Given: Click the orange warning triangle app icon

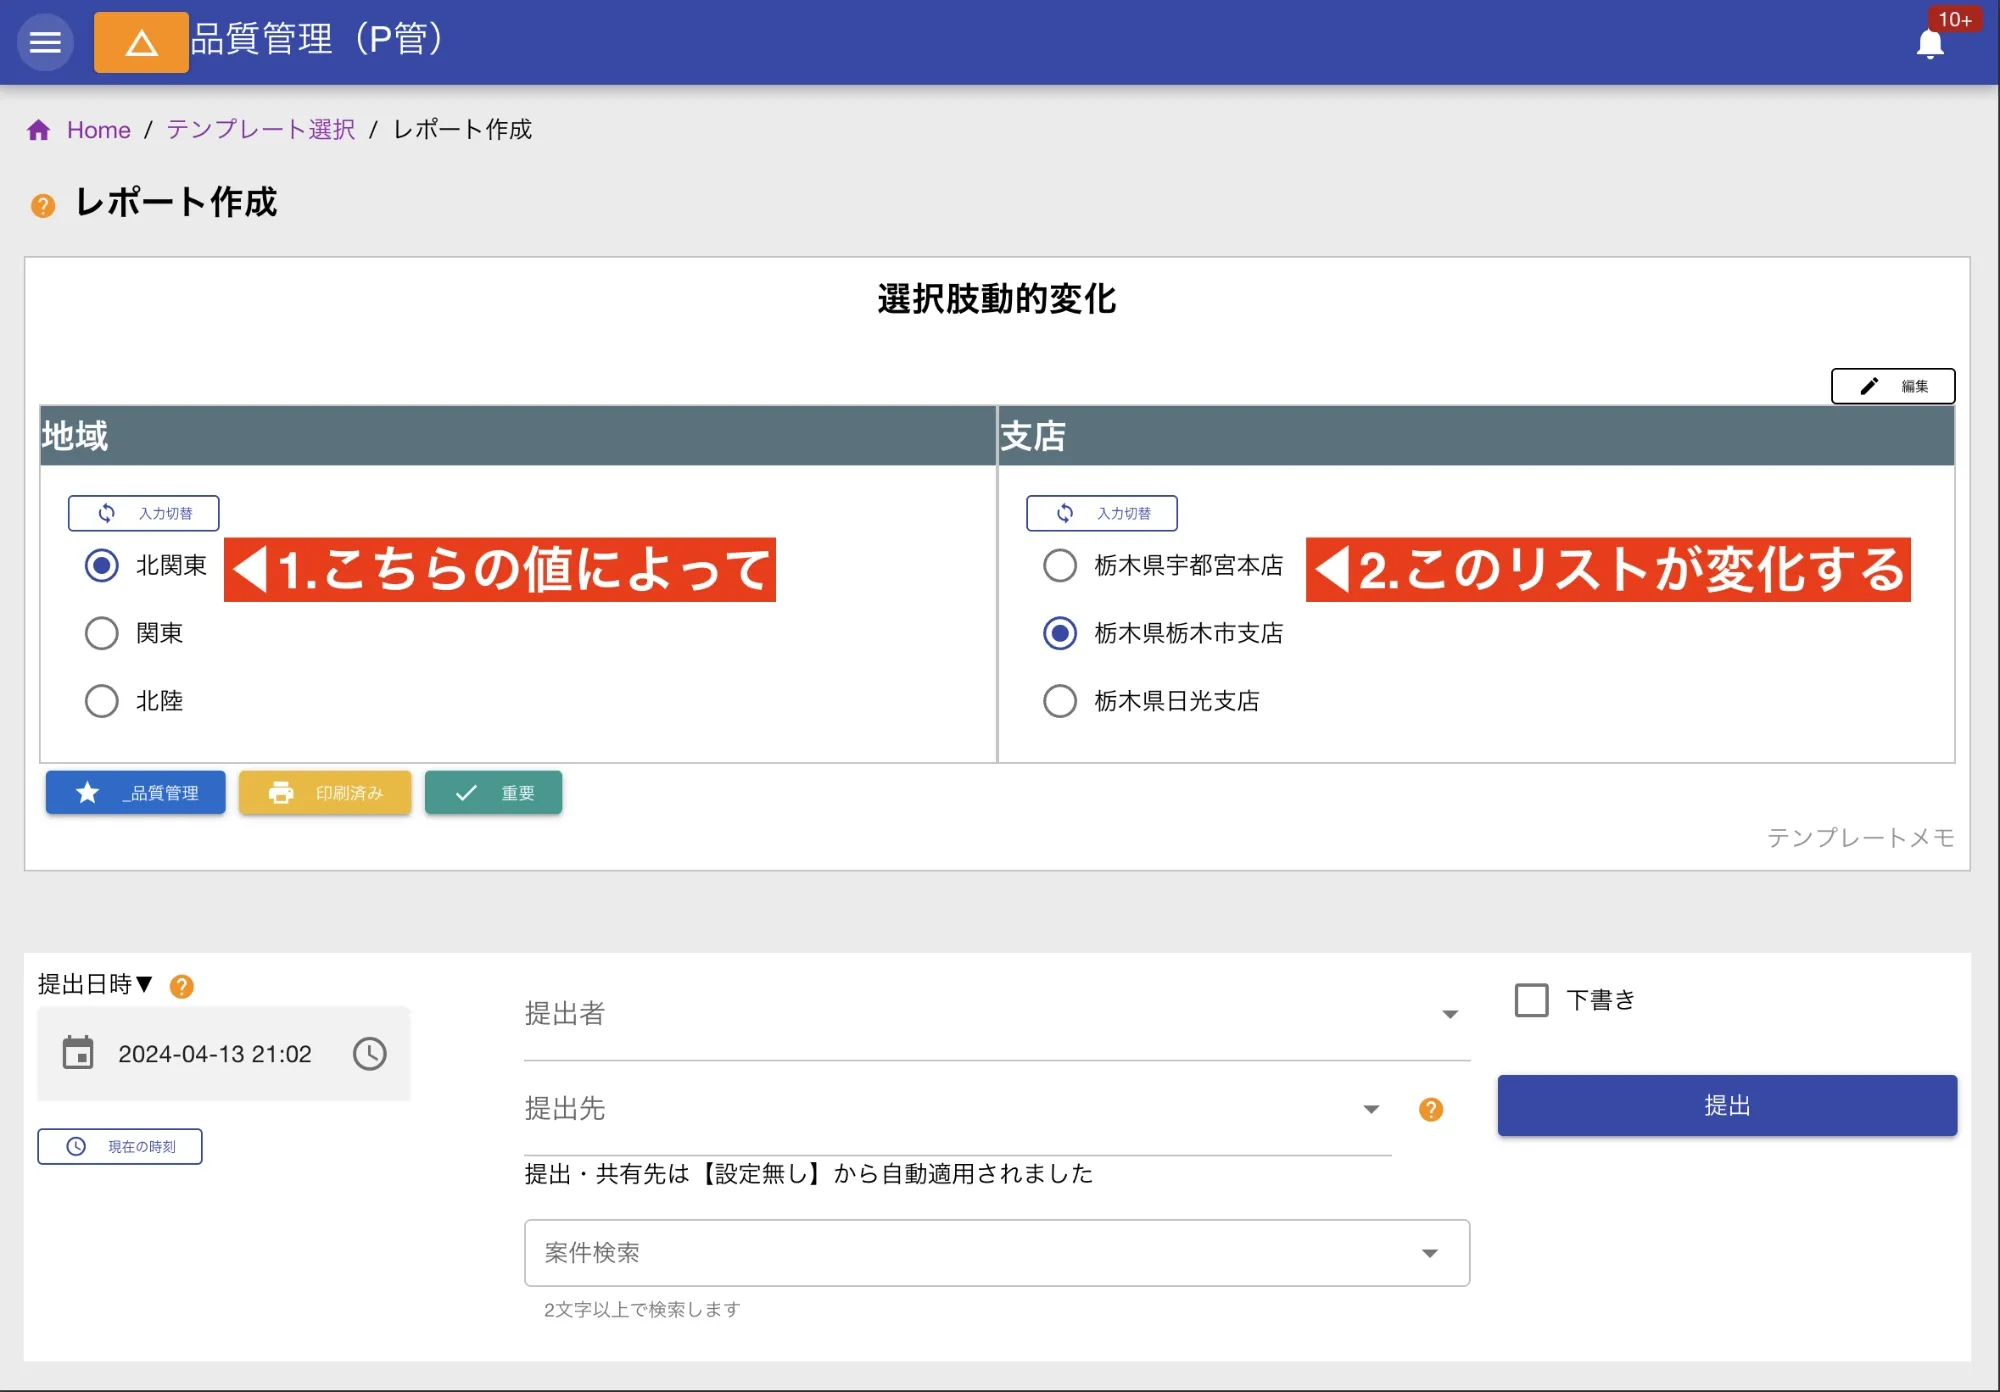Looking at the screenshot, I should pyautogui.click(x=140, y=42).
